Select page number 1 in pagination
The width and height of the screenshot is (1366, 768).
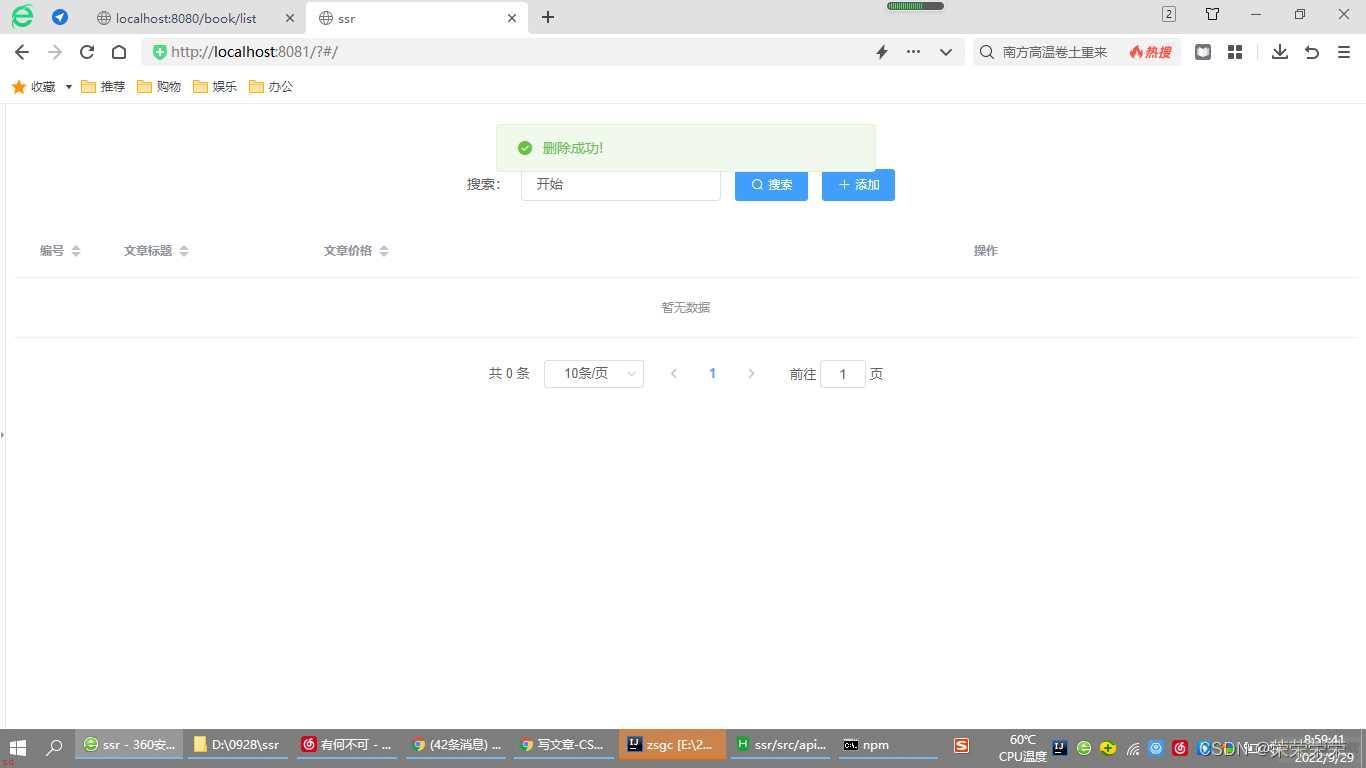[713, 374]
